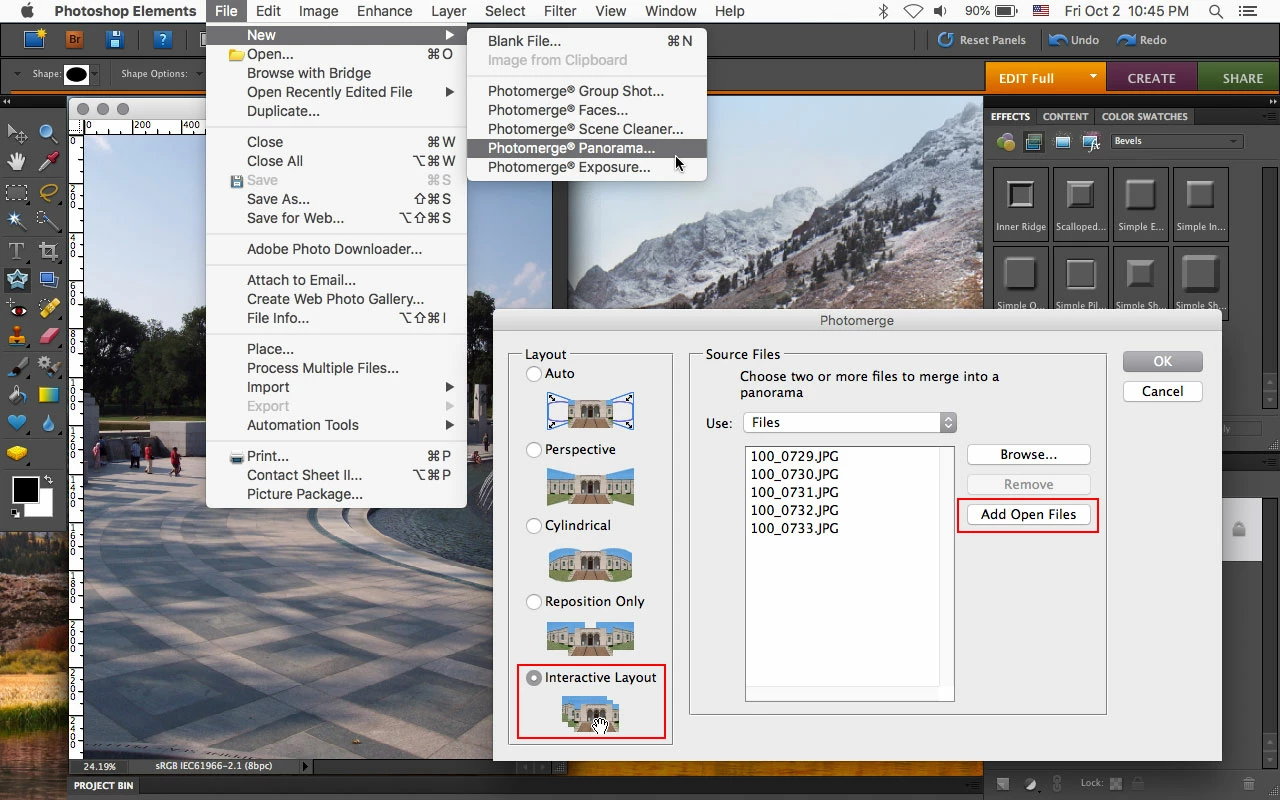Click the Browse... button
Viewport: 1280px width, 800px height.
[x=1028, y=454]
